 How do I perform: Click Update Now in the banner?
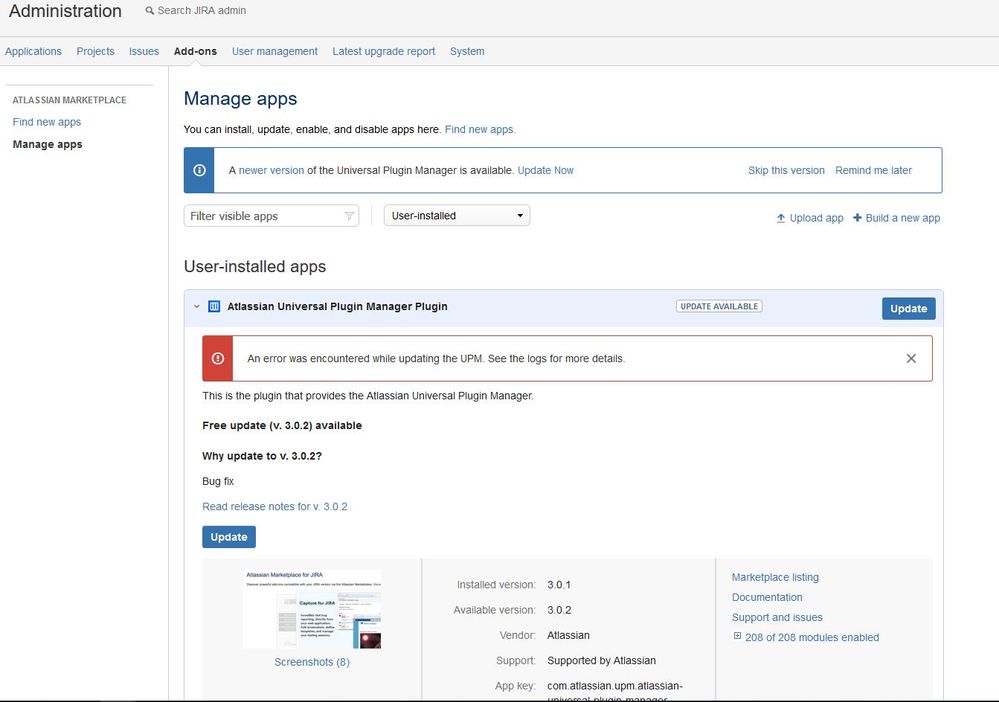(x=545, y=170)
